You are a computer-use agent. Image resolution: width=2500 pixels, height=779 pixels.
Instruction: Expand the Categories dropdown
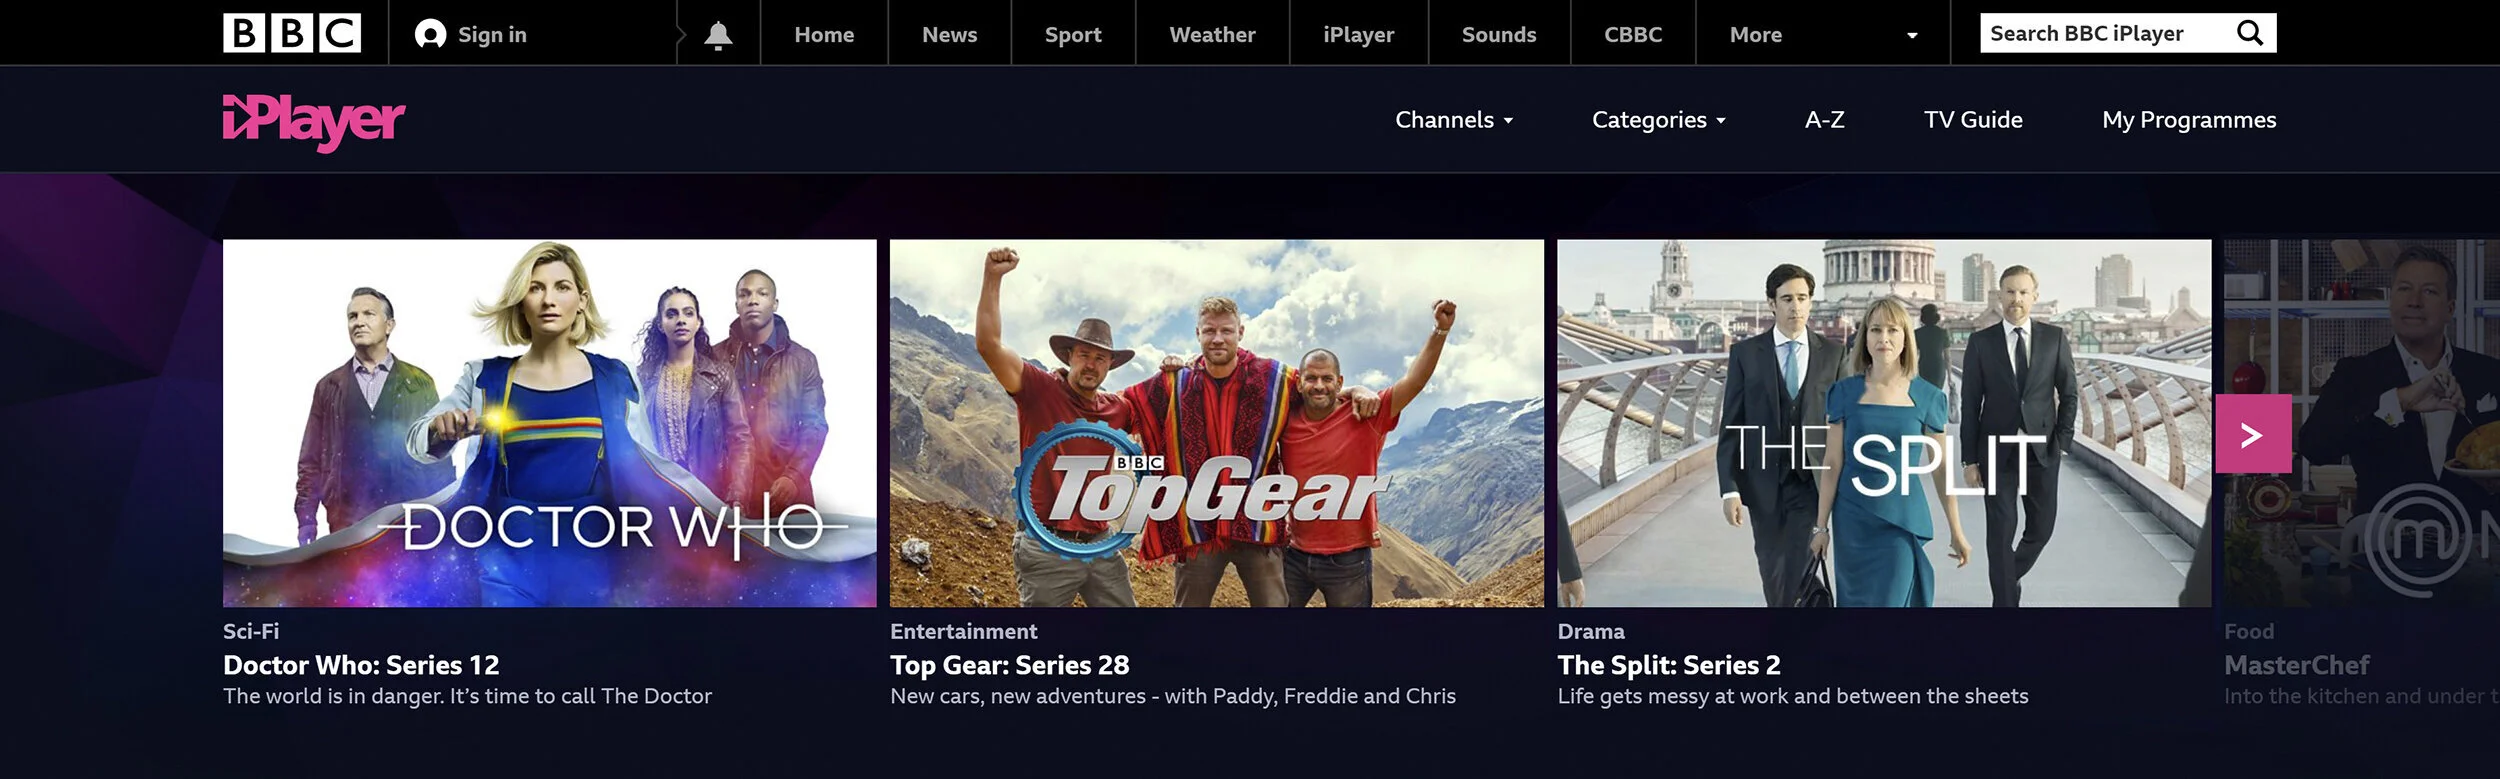[x=1659, y=120]
